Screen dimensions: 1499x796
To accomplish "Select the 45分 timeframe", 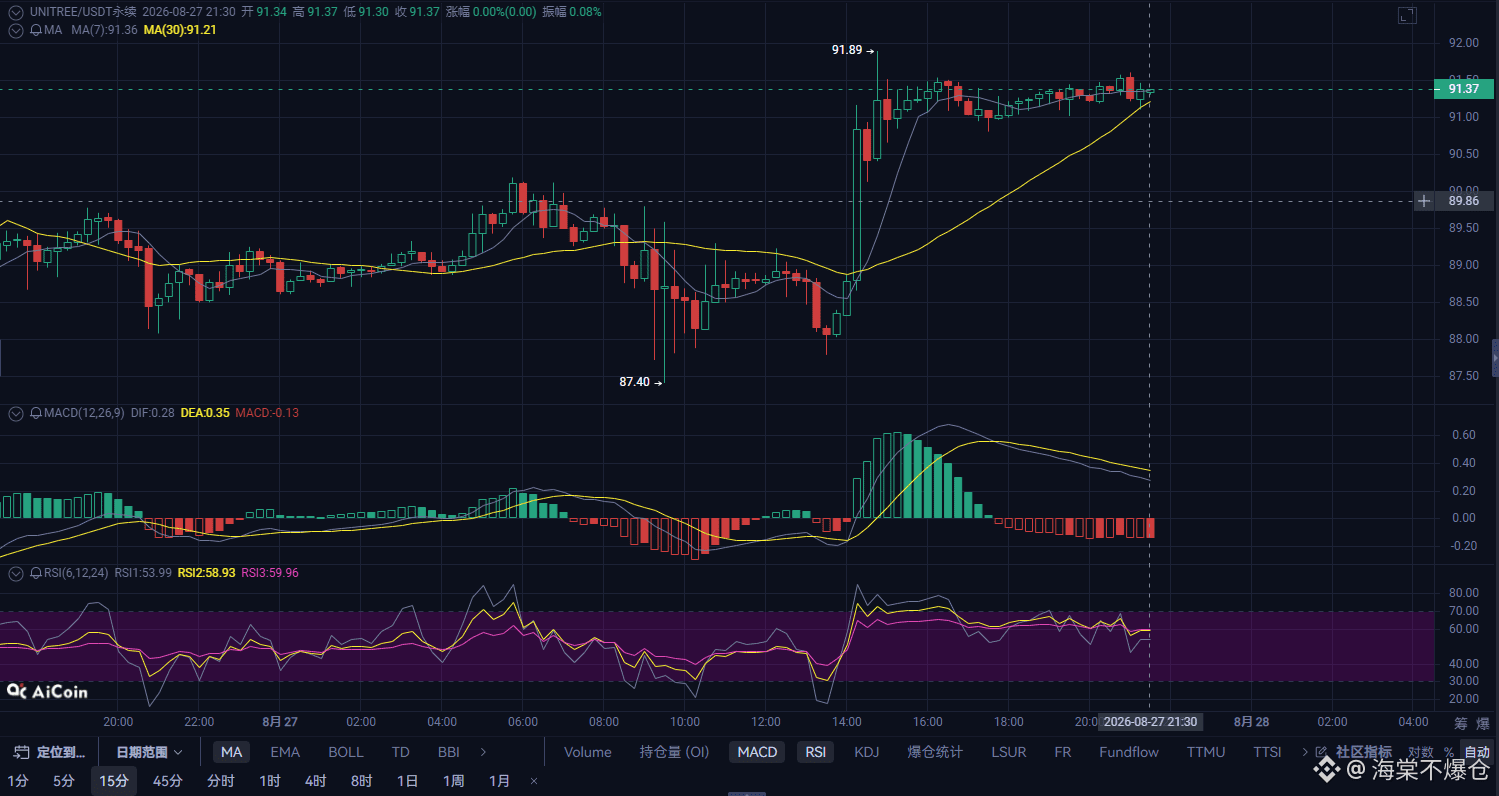I will [168, 781].
